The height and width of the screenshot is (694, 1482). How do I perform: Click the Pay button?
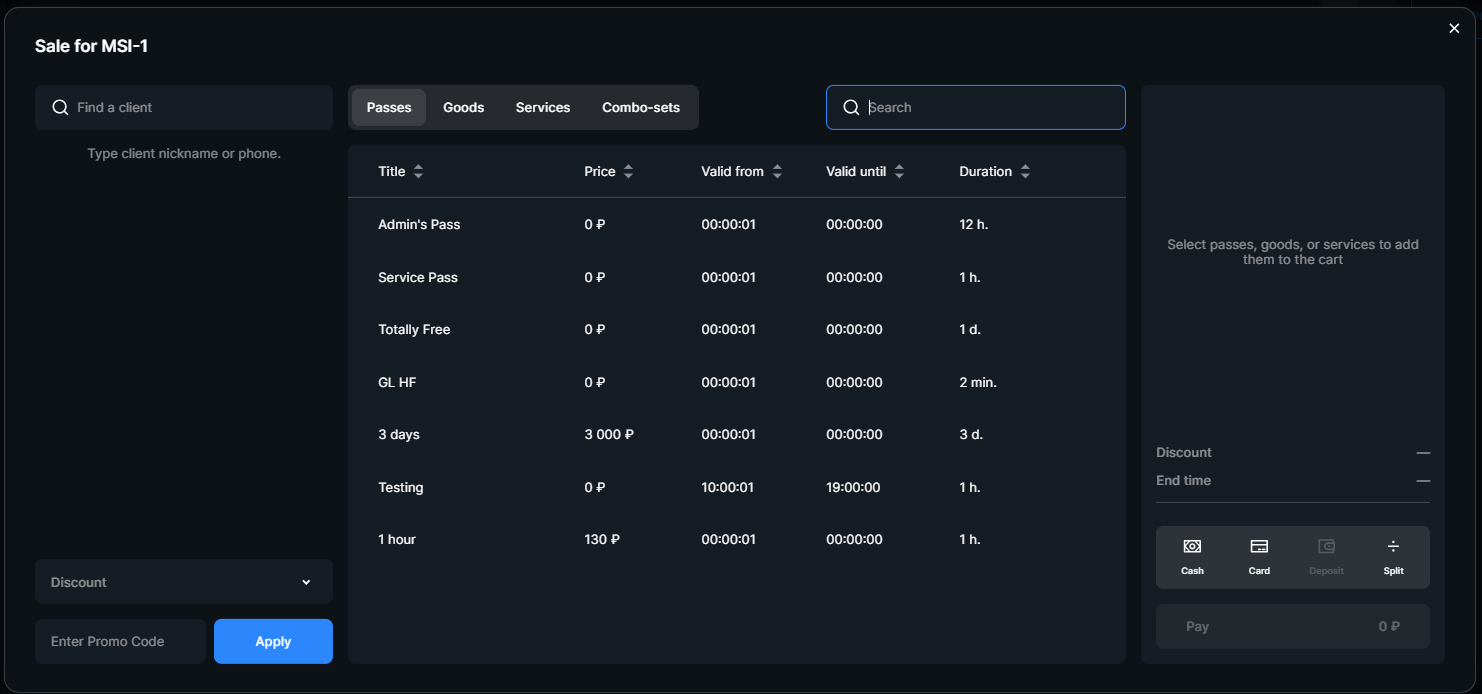click(1292, 627)
